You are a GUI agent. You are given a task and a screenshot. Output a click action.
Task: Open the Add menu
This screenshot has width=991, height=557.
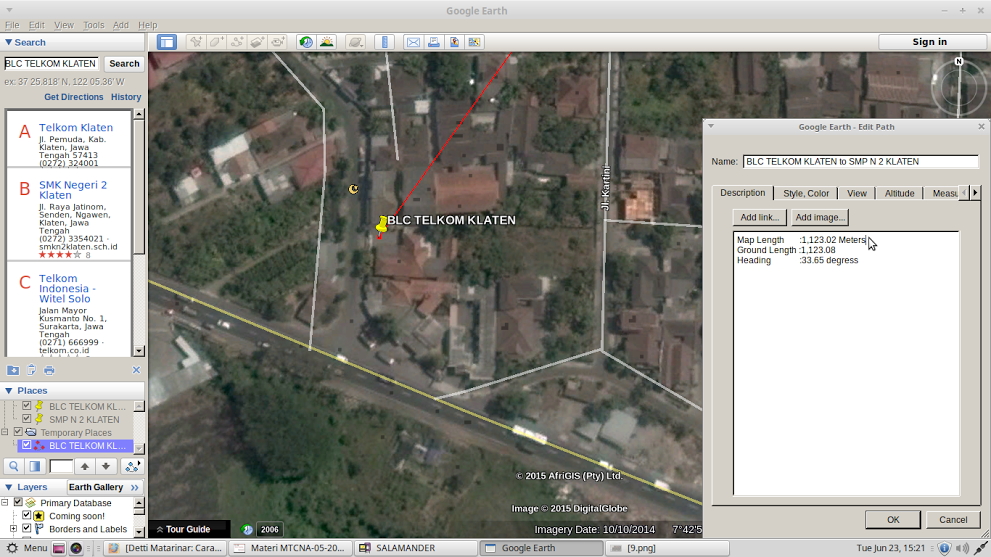coord(121,25)
